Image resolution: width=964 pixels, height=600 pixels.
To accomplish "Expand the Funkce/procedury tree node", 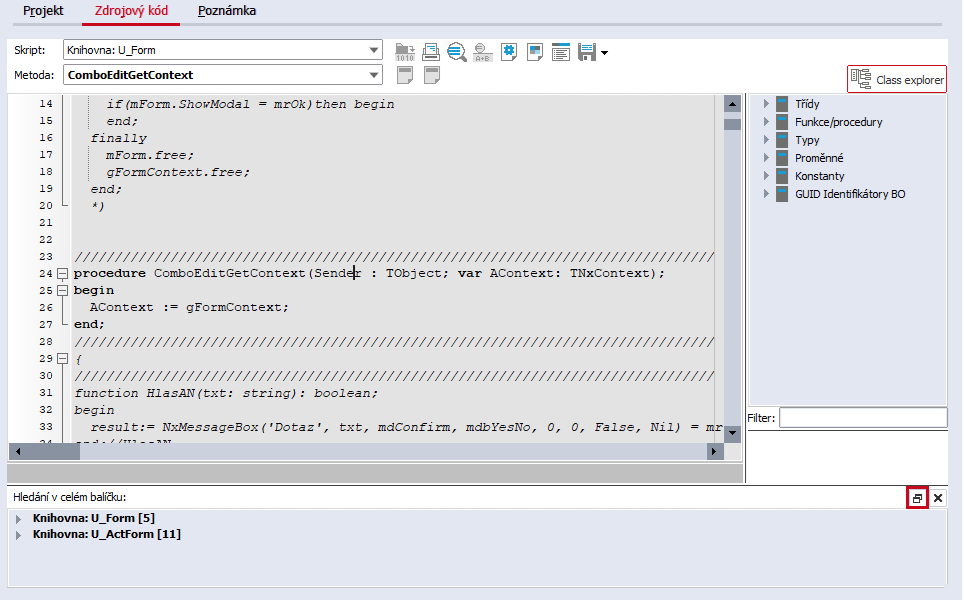I will click(766, 122).
